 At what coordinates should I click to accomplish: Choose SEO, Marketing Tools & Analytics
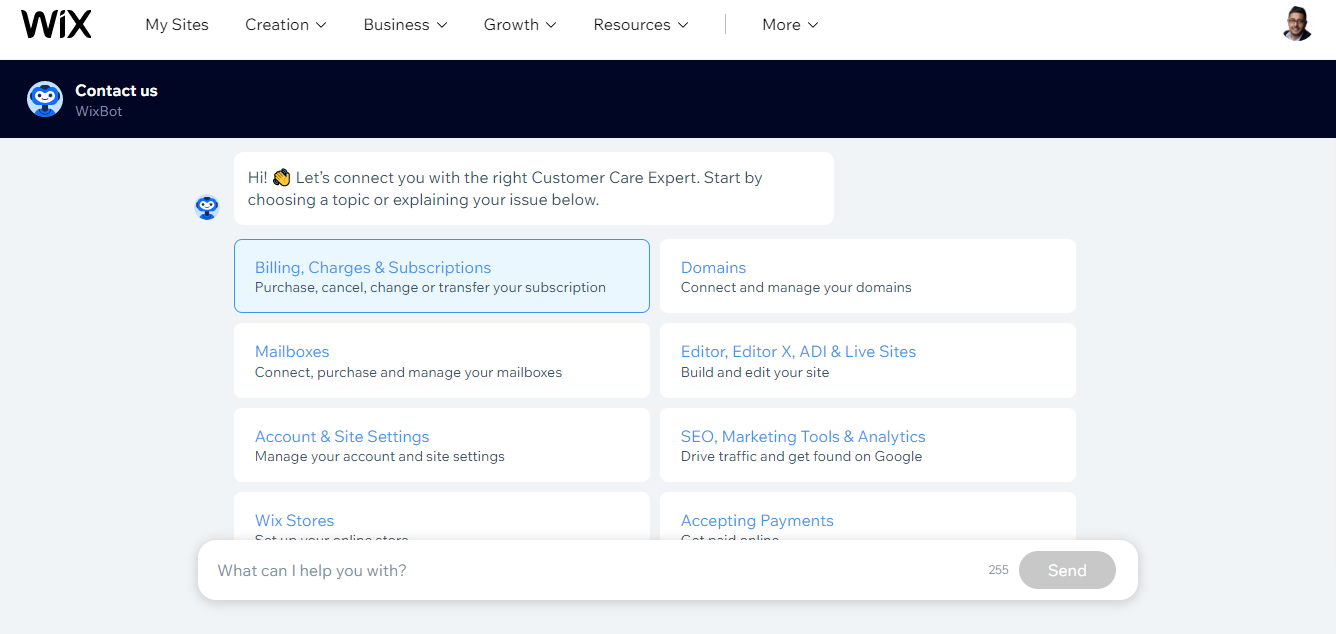point(867,445)
